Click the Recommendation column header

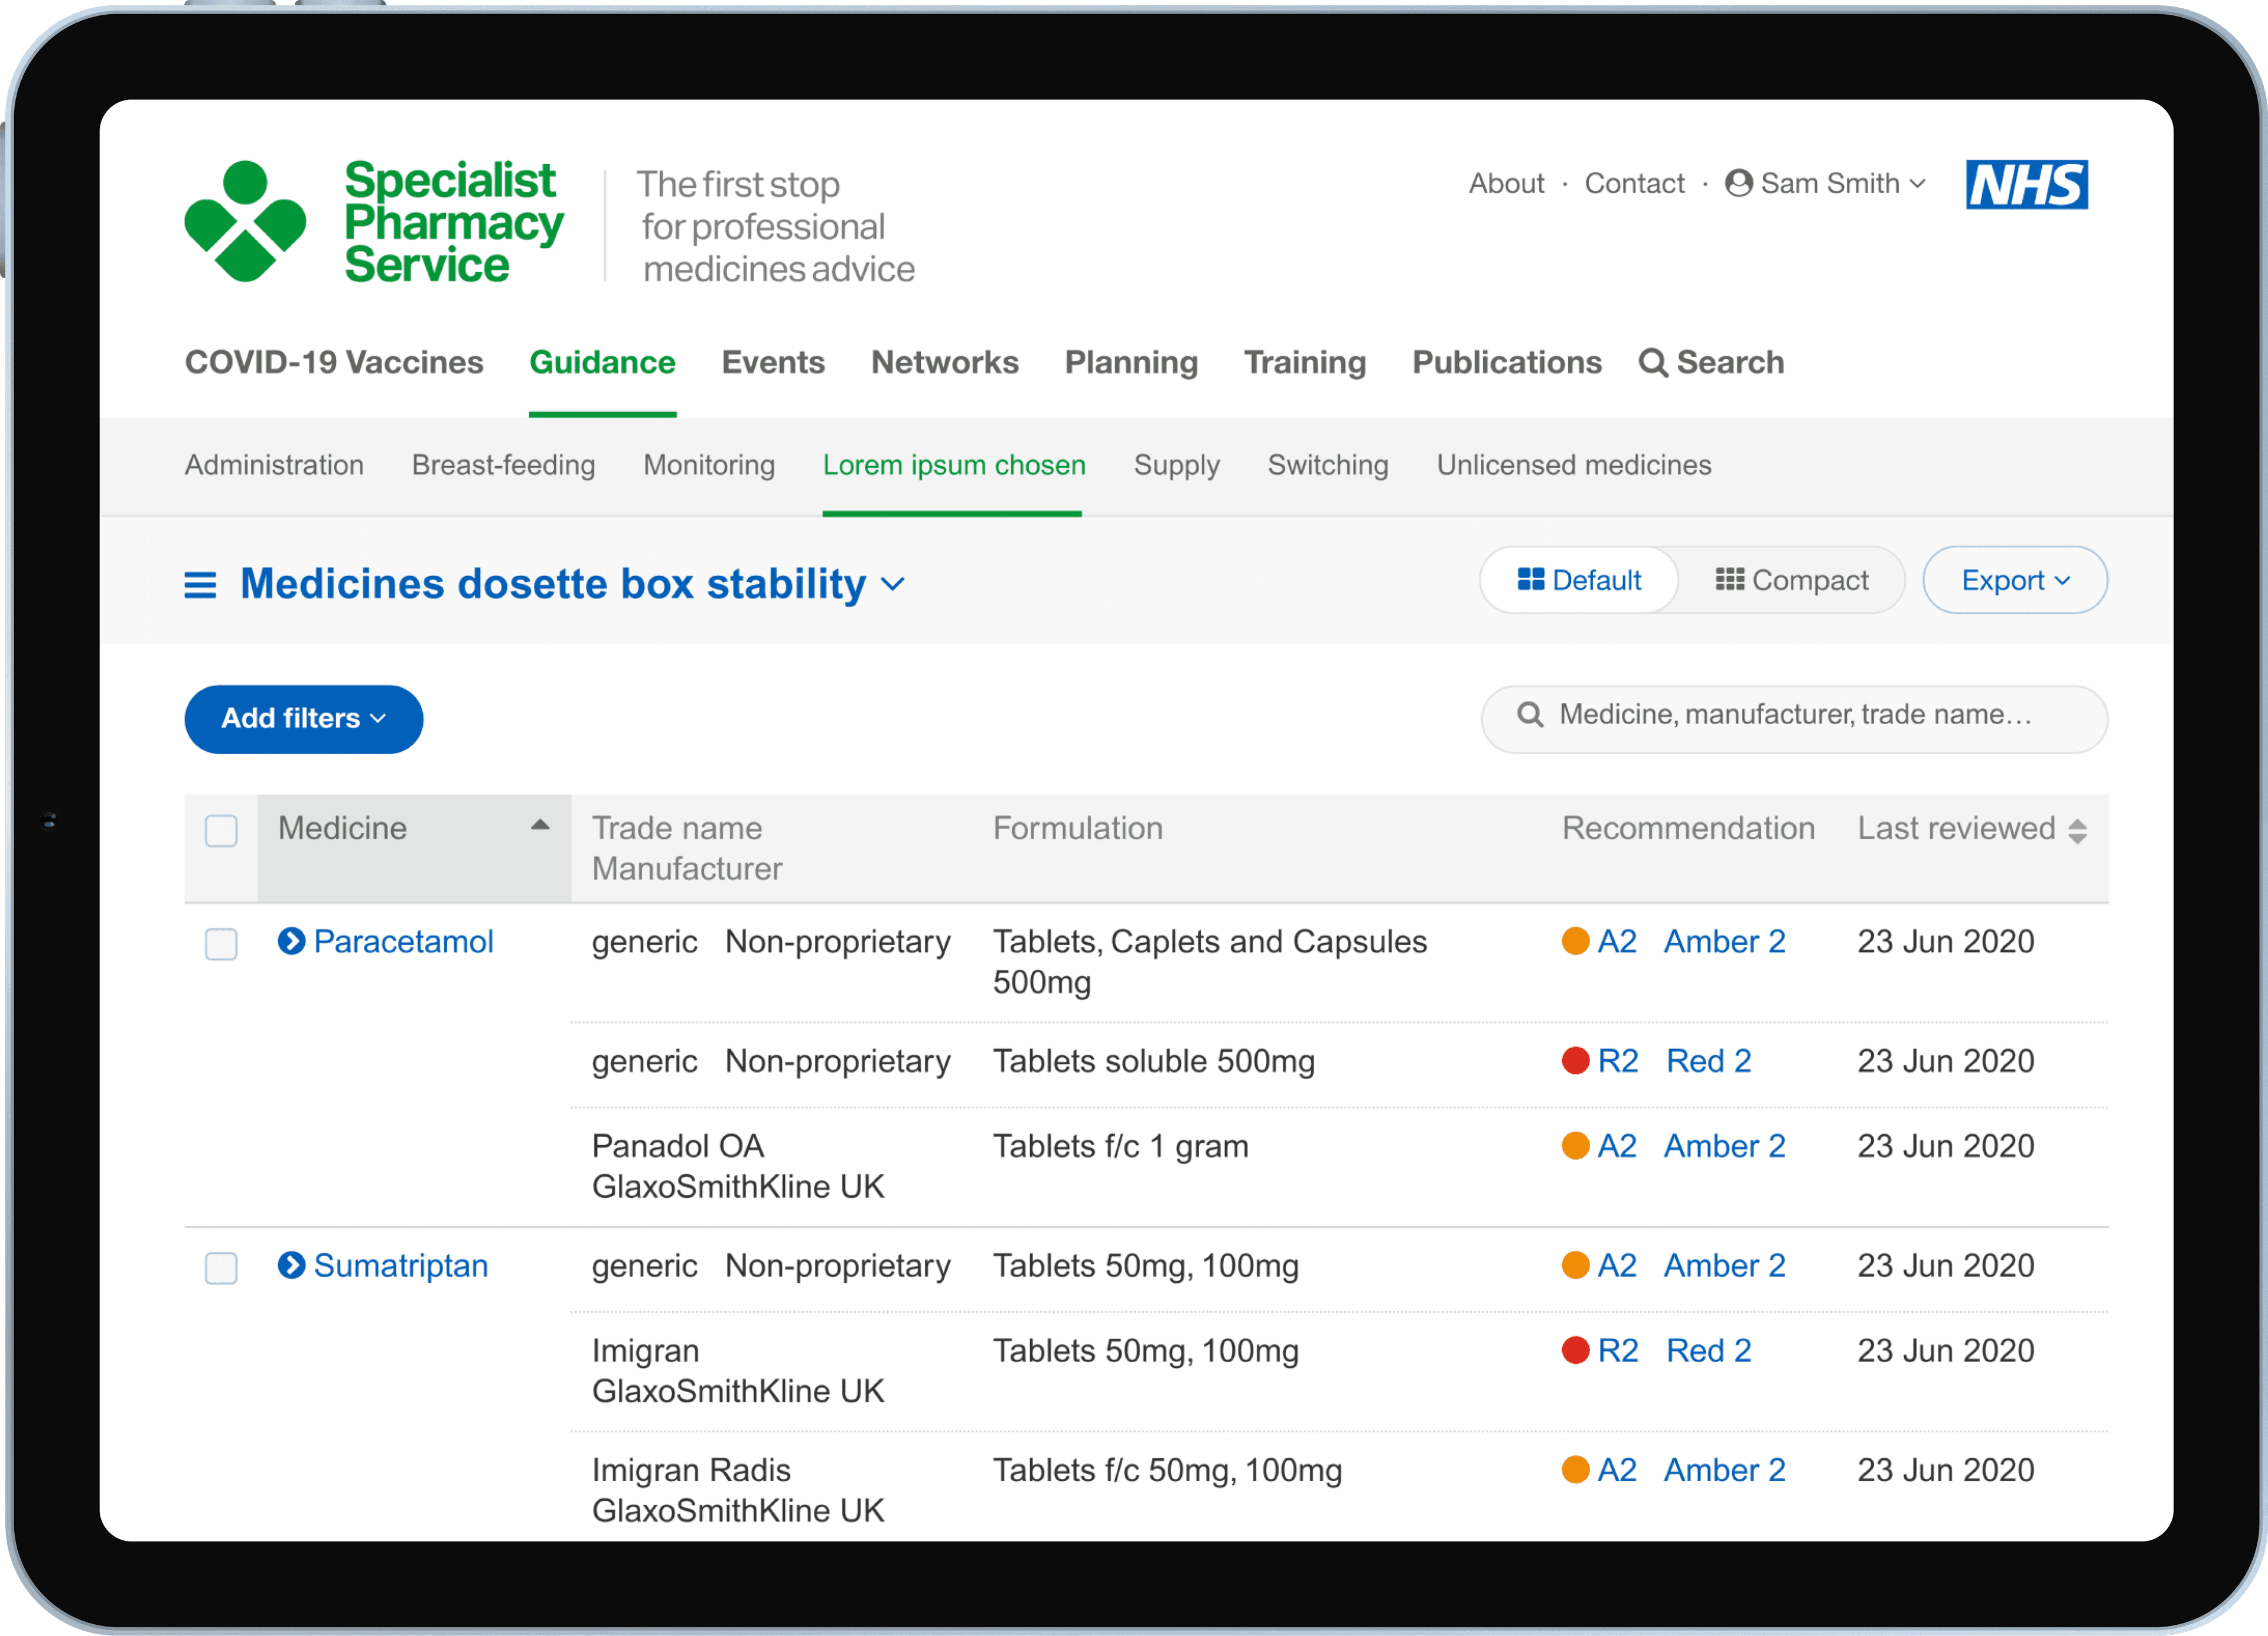coord(1688,828)
